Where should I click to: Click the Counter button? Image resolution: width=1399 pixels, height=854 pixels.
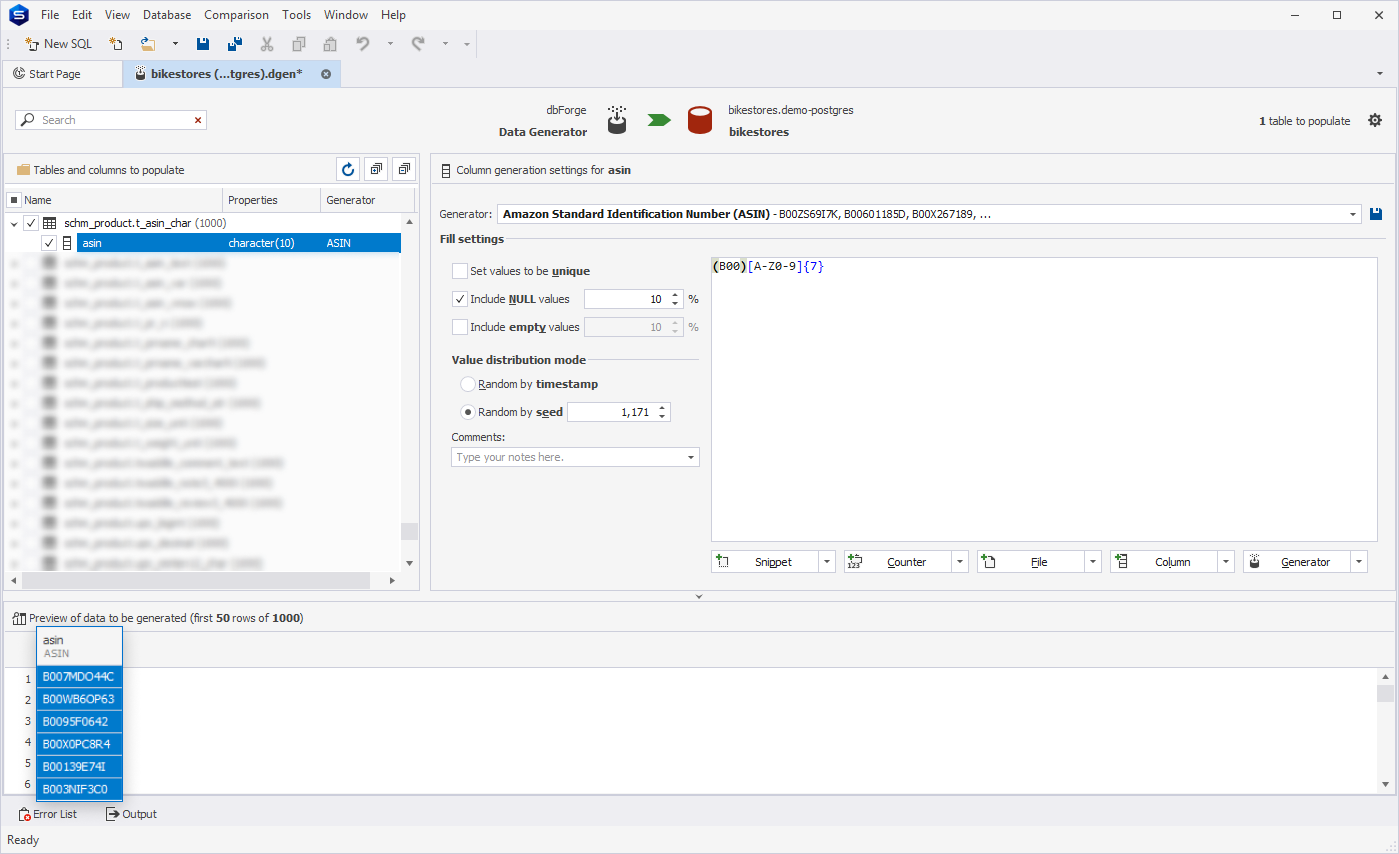pyautogui.click(x=898, y=562)
